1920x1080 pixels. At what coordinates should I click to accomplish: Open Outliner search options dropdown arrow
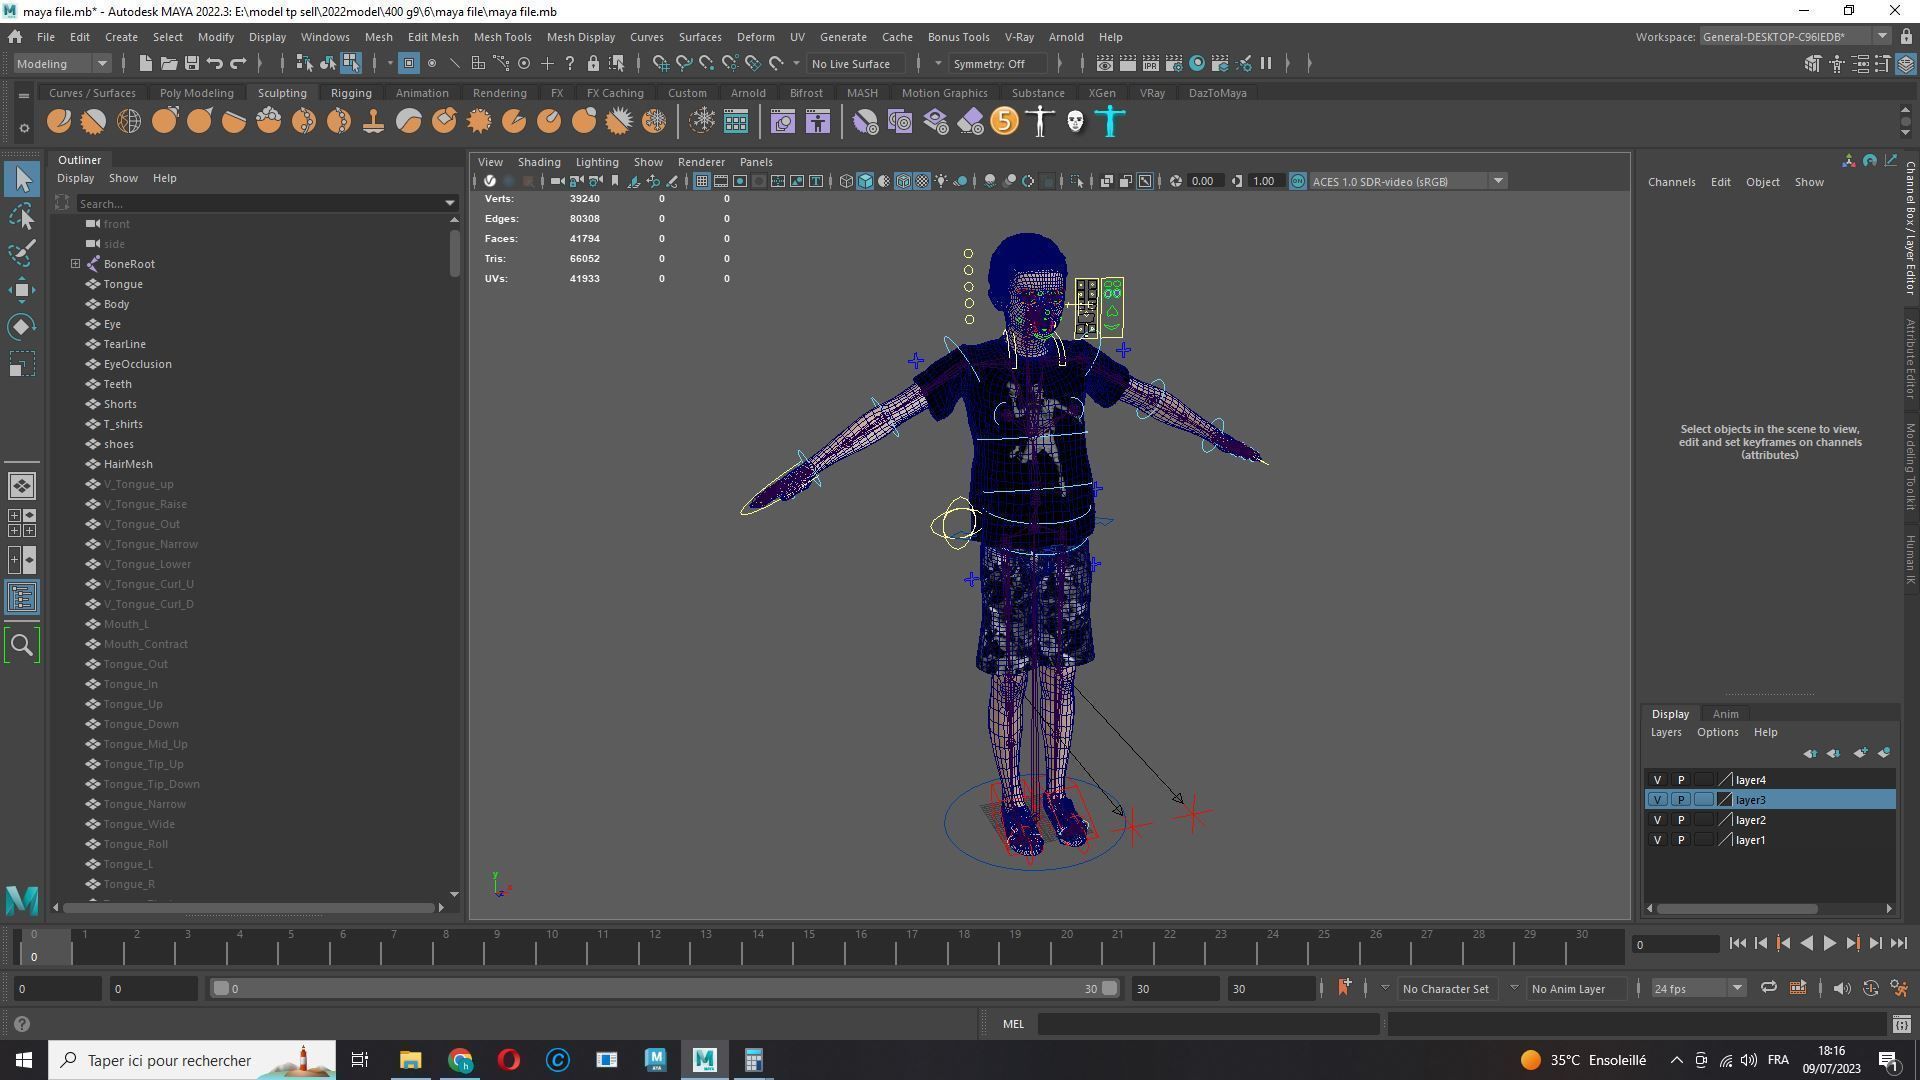[449, 204]
